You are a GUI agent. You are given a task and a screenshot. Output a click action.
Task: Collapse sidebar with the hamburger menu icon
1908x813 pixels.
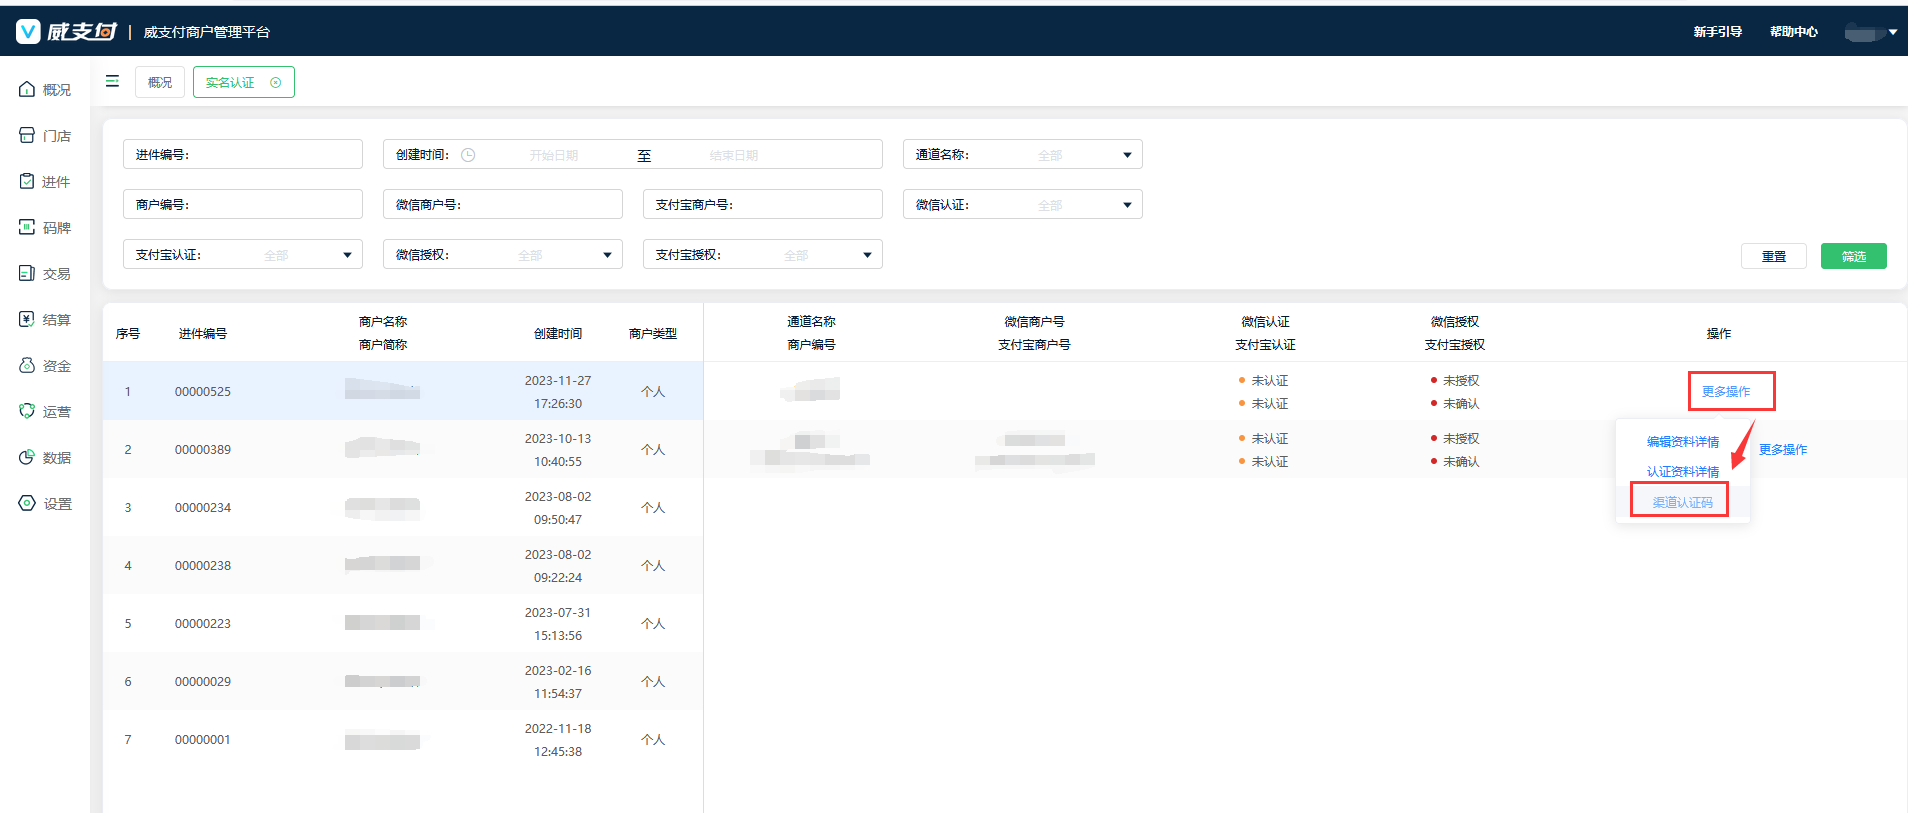pos(112,81)
